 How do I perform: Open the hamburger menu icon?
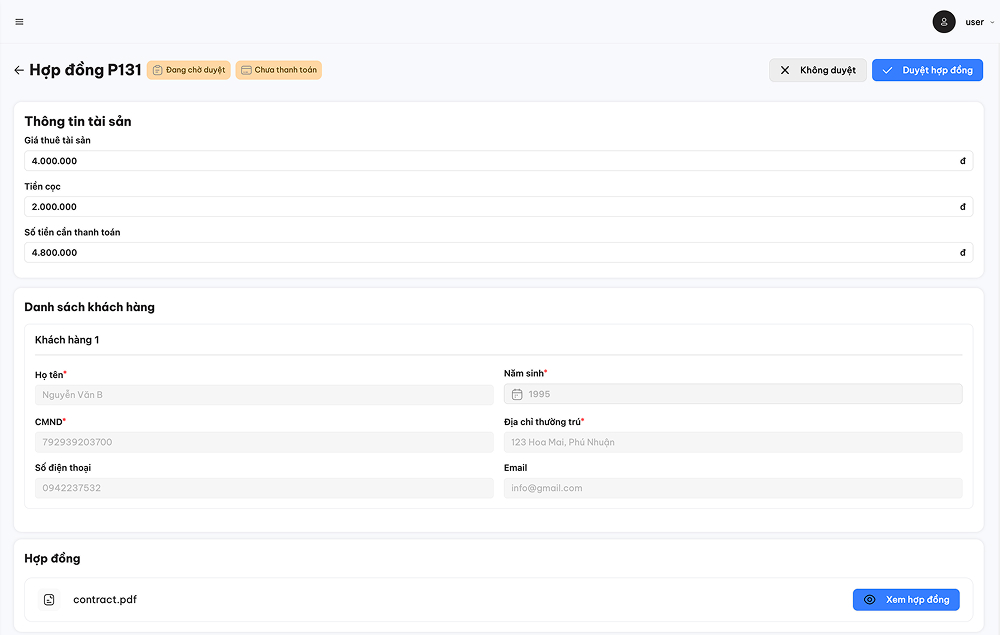pos(19,22)
